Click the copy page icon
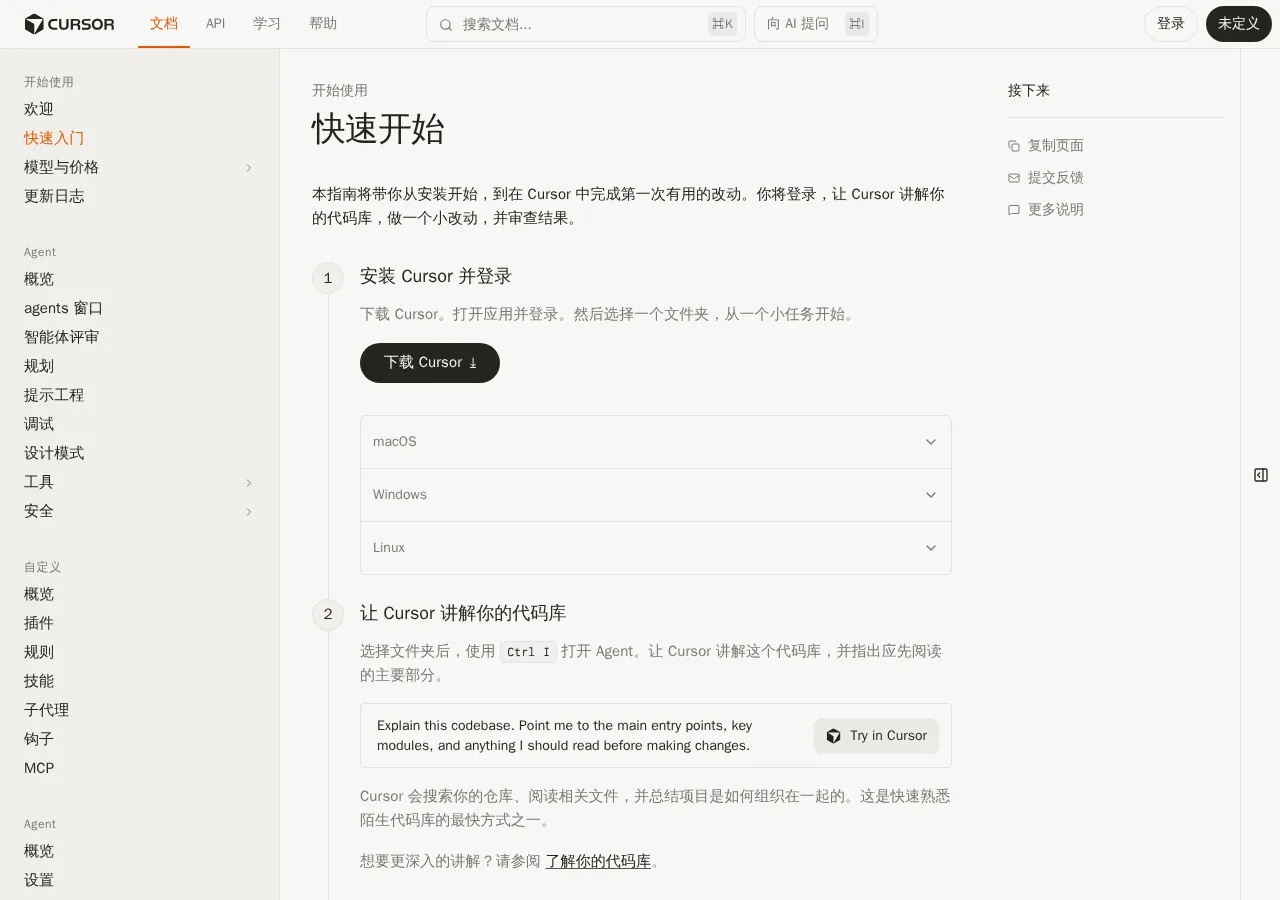The image size is (1280, 900). tap(1014, 146)
